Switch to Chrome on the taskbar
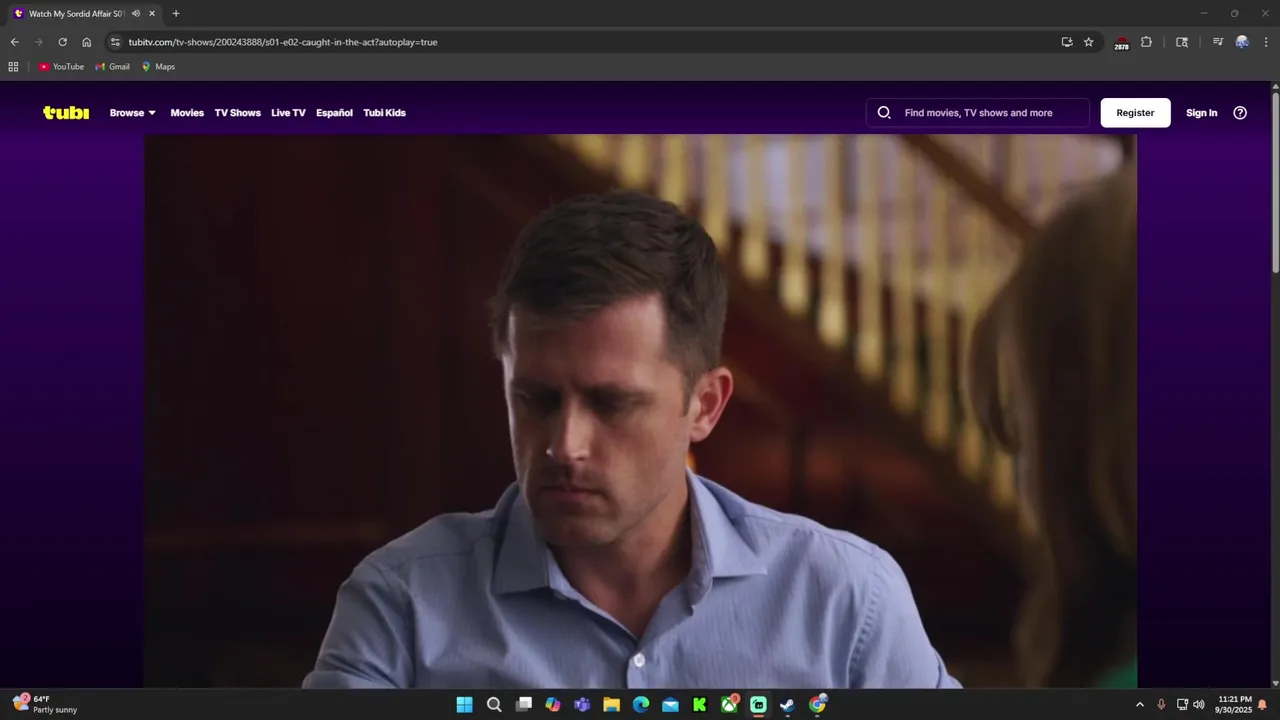This screenshot has width=1280, height=720. coord(817,705)
